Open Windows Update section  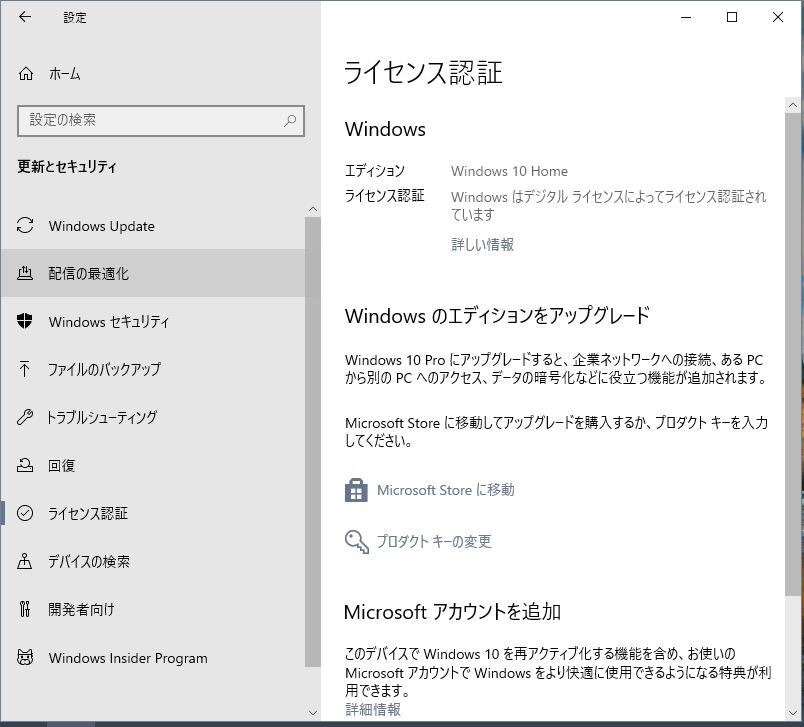point(153,226)
